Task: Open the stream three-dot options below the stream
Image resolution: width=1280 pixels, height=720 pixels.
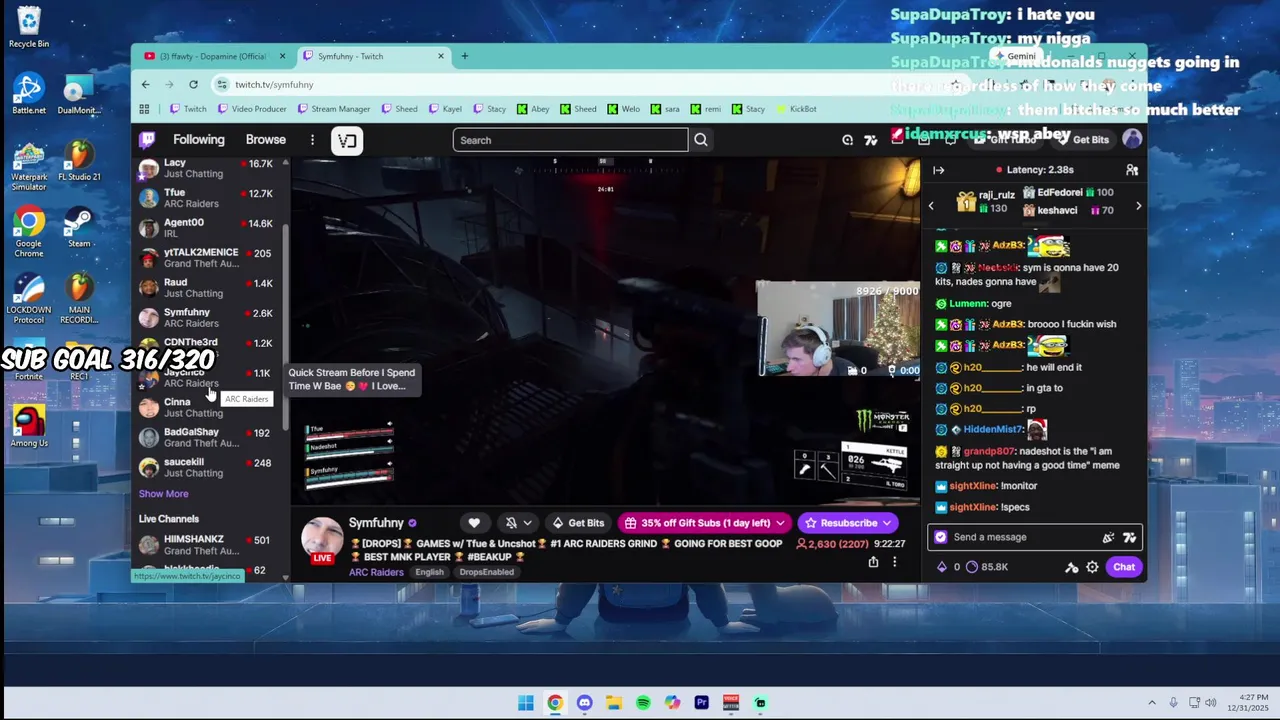Action: [x=895, y=562]
